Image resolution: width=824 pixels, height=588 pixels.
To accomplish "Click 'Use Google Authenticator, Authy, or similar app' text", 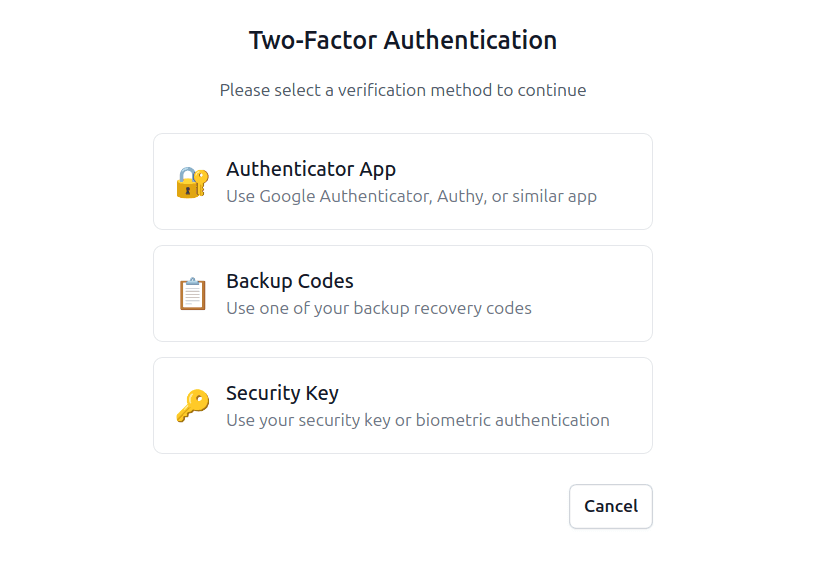I will [411, 196].
